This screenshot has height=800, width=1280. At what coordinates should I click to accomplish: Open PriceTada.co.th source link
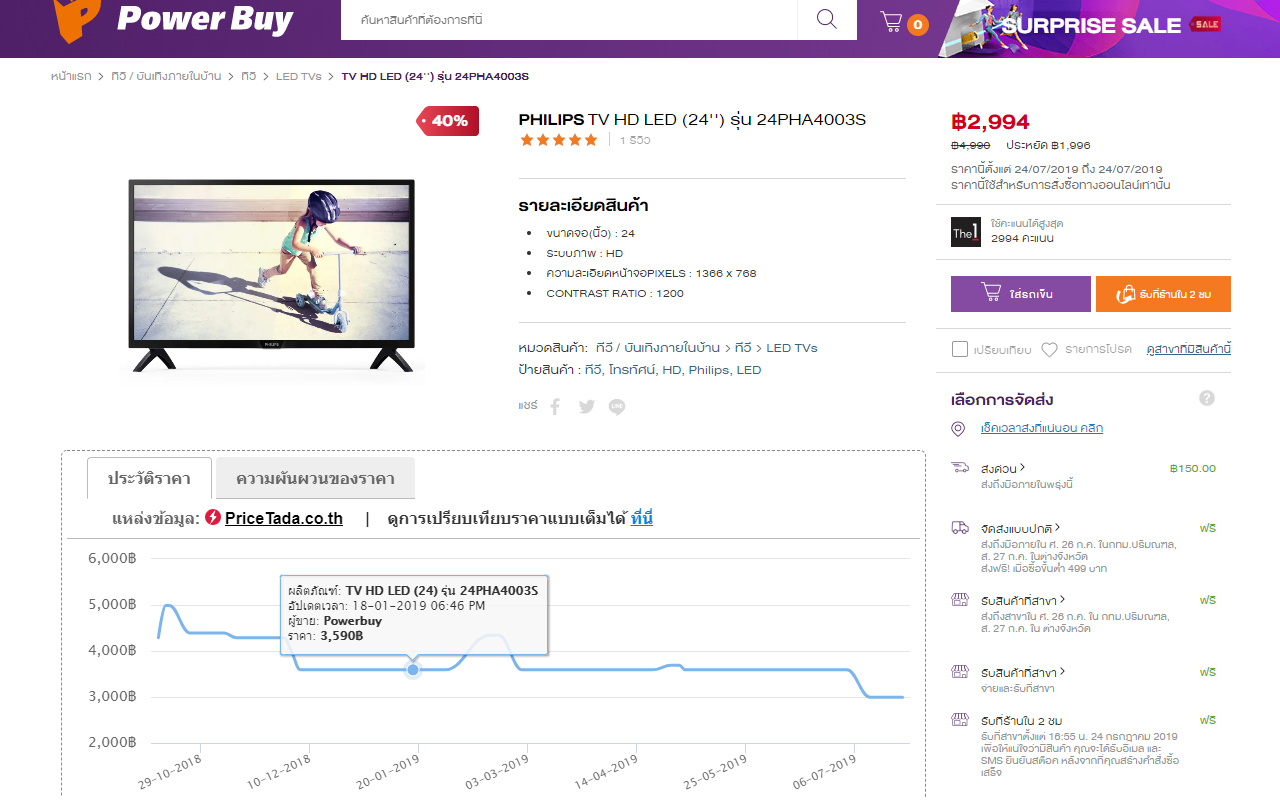(284, 518)
